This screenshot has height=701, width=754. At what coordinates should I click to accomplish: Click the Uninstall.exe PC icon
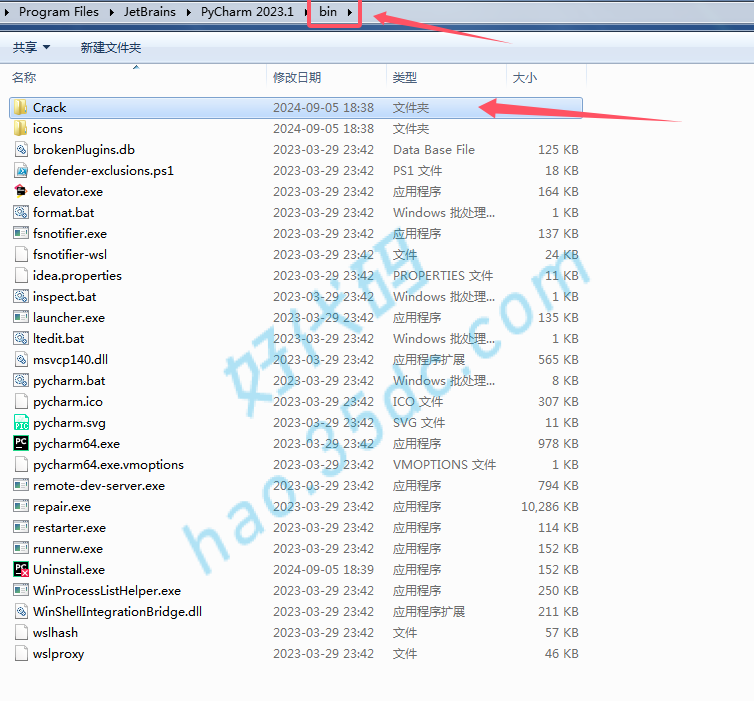click(x=21, y=569)
